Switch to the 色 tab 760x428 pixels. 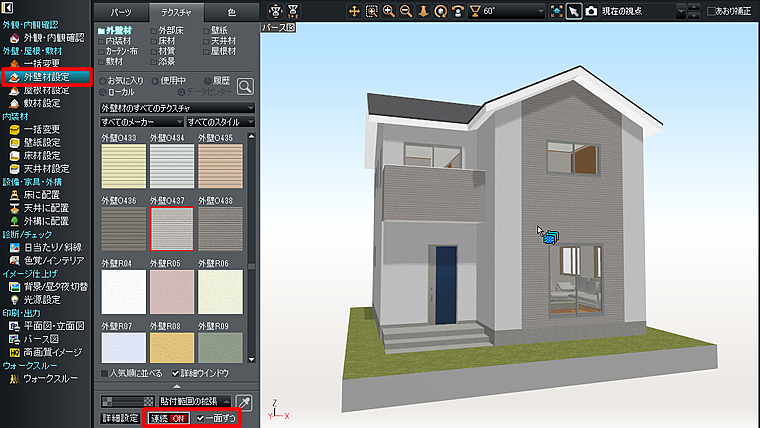(232, 12)
